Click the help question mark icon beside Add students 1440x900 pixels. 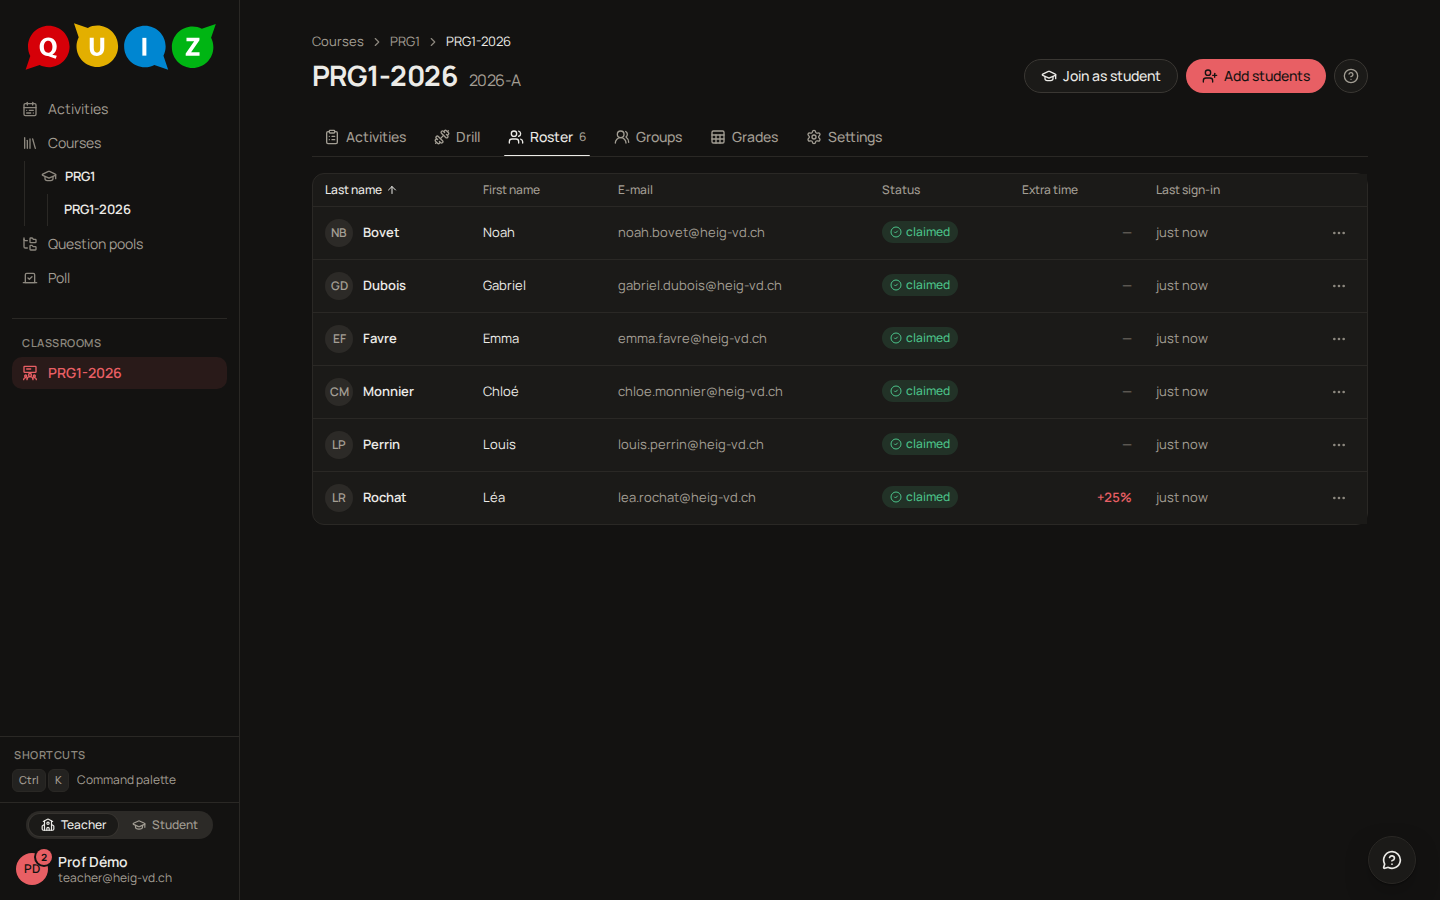coord(1350,76)
